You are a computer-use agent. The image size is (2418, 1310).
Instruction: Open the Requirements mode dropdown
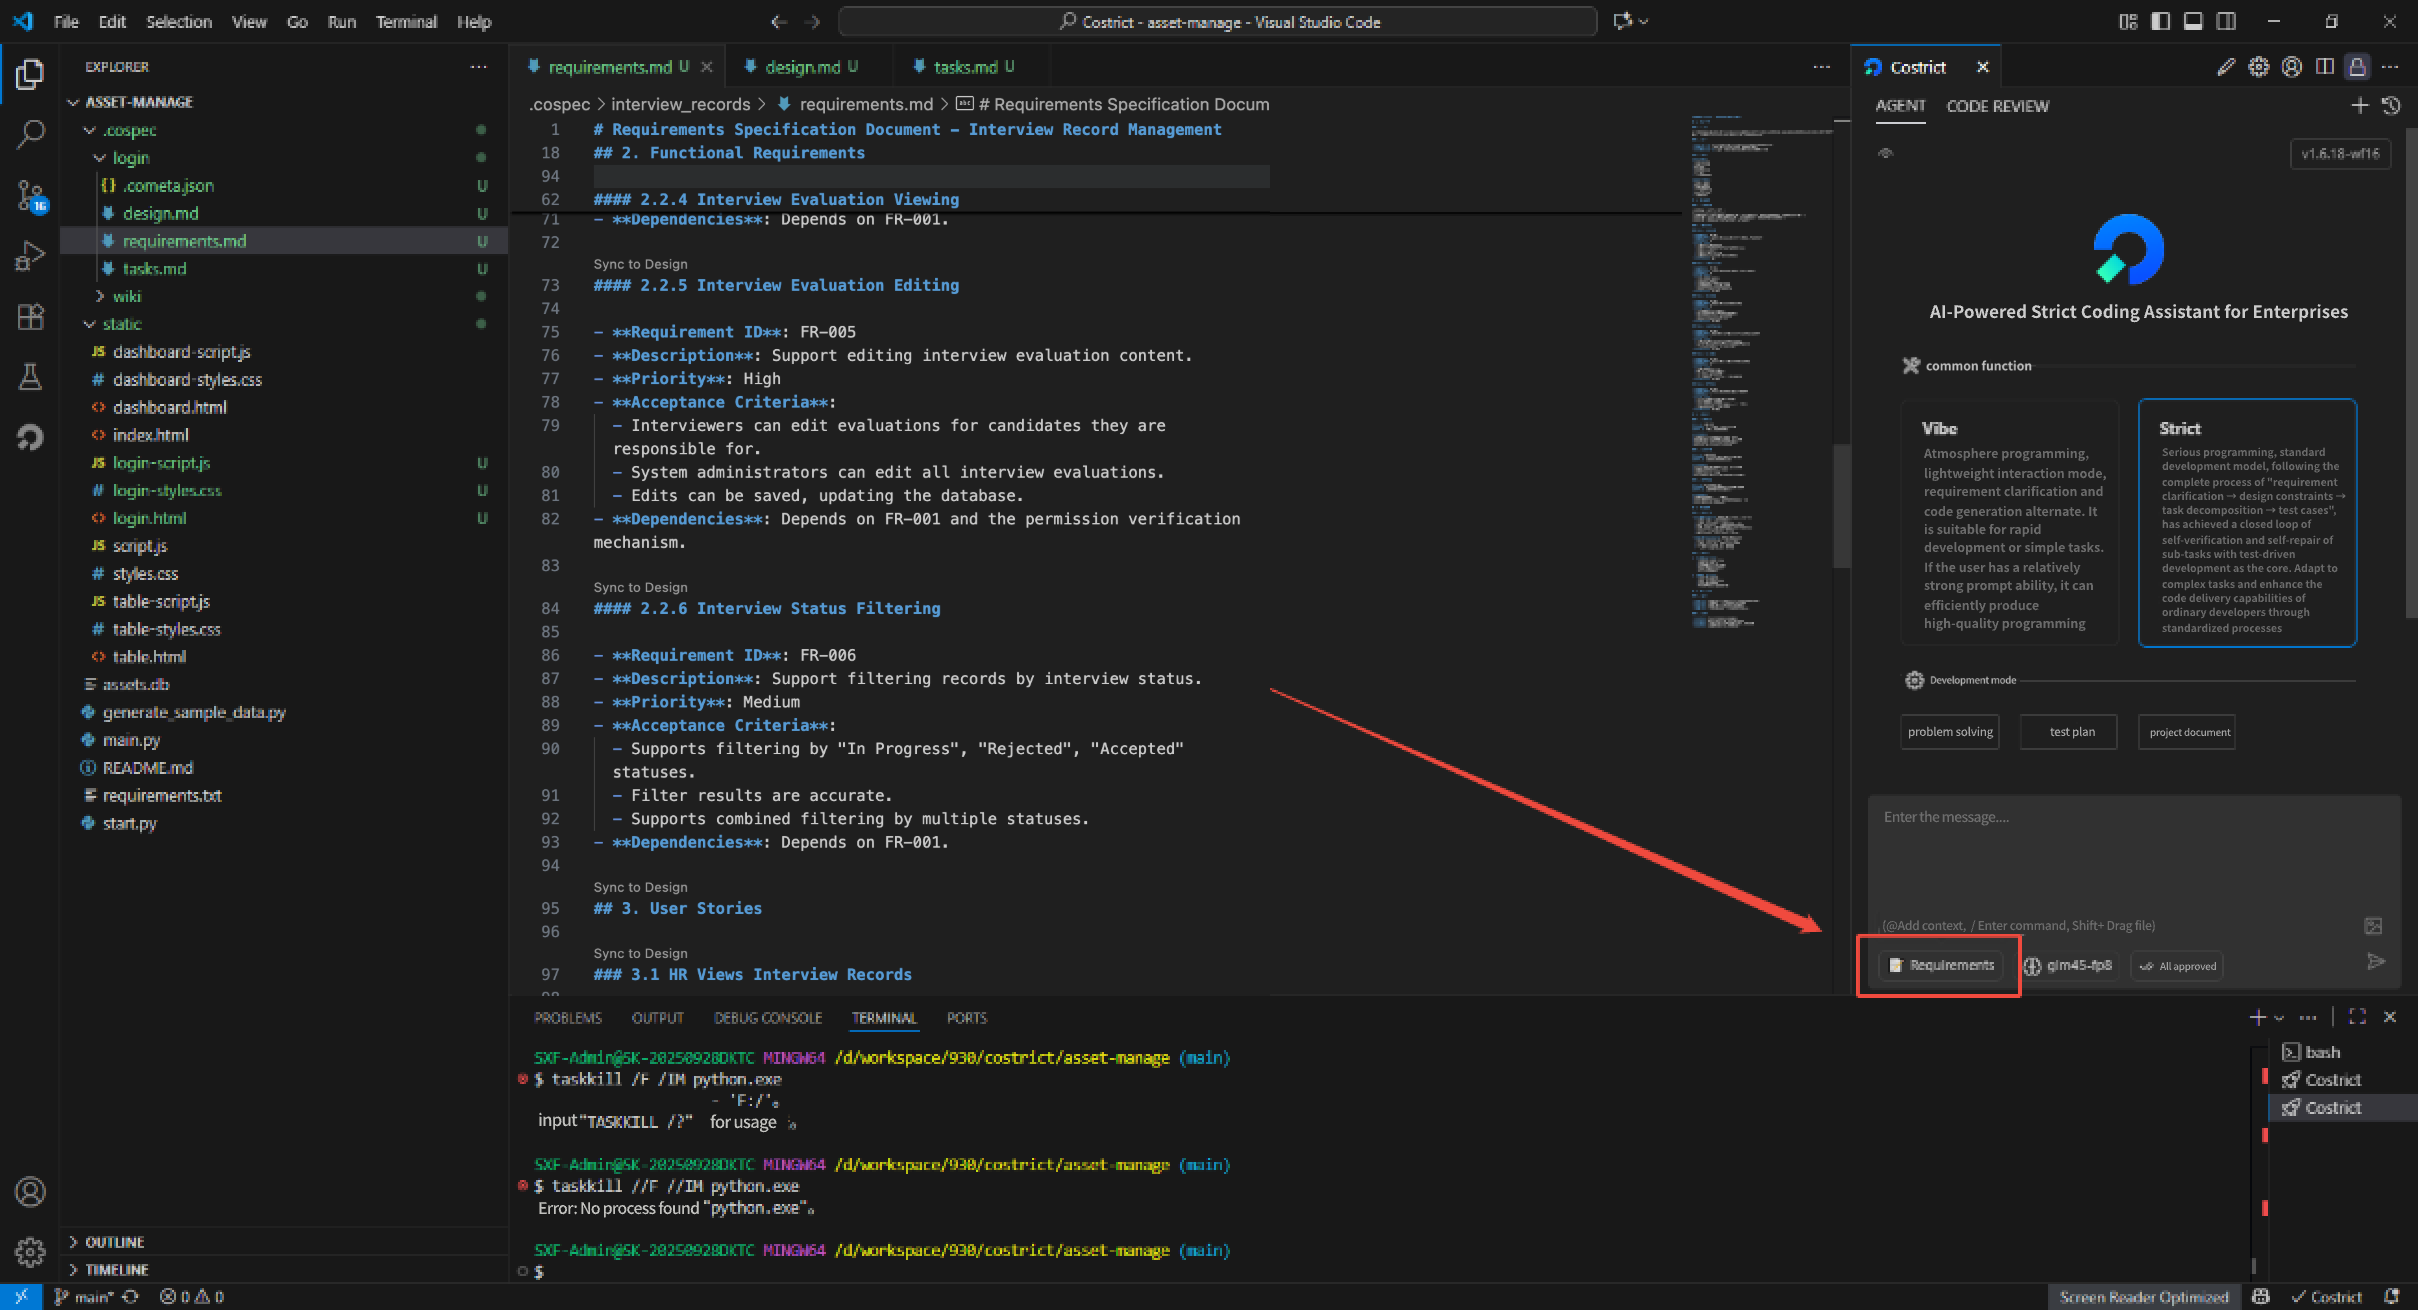point(1940,965)
